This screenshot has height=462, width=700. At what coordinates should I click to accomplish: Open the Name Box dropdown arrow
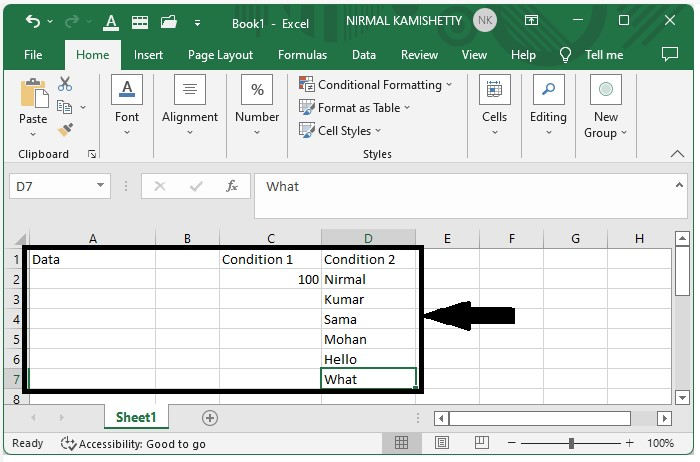101,186
